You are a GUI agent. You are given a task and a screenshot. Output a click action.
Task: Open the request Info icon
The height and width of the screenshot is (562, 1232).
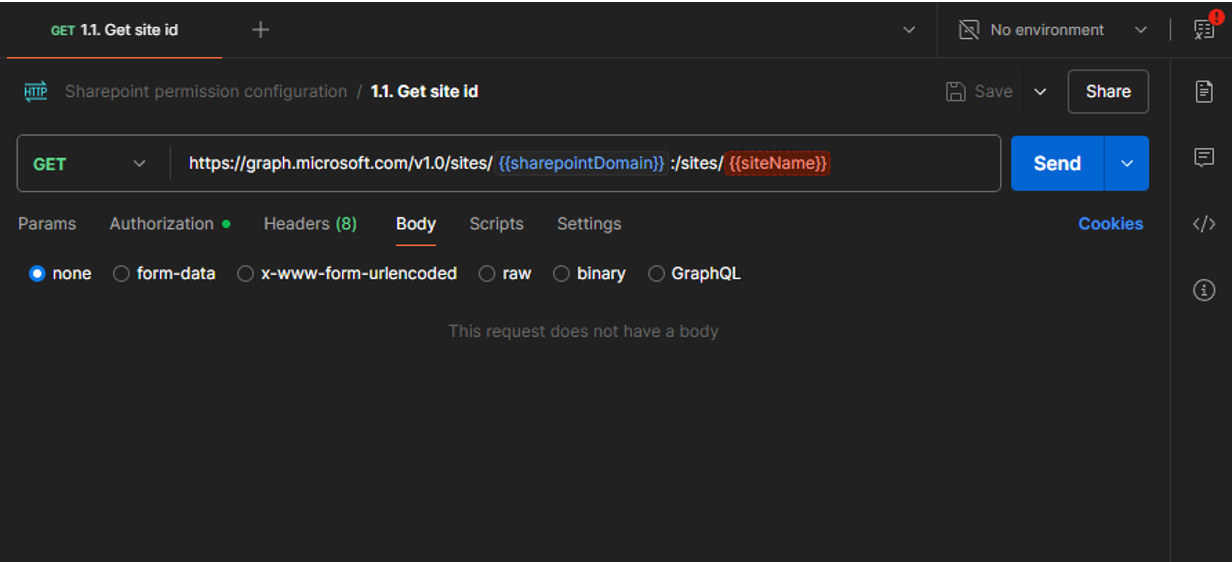click(x=1204, y=290)
